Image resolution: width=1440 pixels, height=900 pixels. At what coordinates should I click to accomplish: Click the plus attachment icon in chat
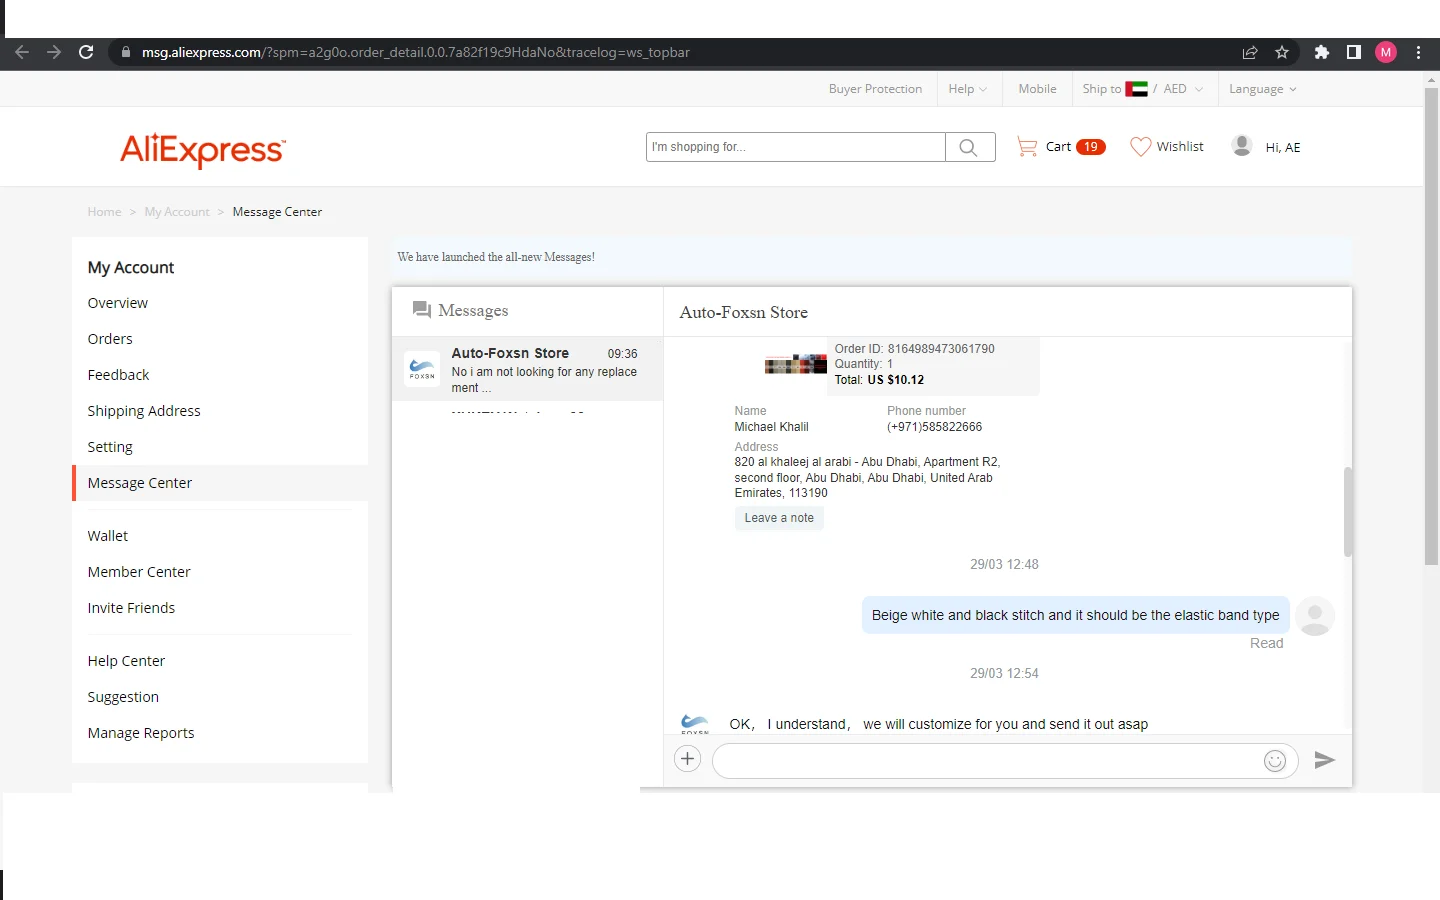688,760
